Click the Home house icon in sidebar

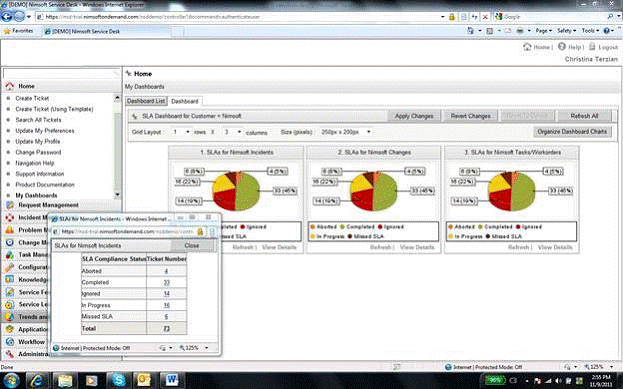(x=10, y=86)
